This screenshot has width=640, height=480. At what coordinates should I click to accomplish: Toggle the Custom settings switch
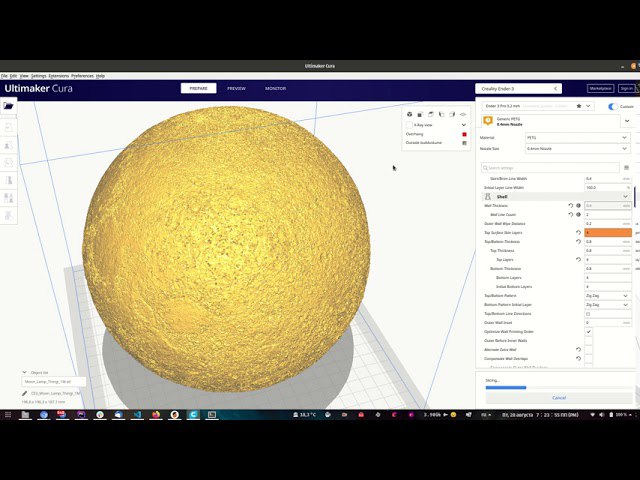pos(613,107)
